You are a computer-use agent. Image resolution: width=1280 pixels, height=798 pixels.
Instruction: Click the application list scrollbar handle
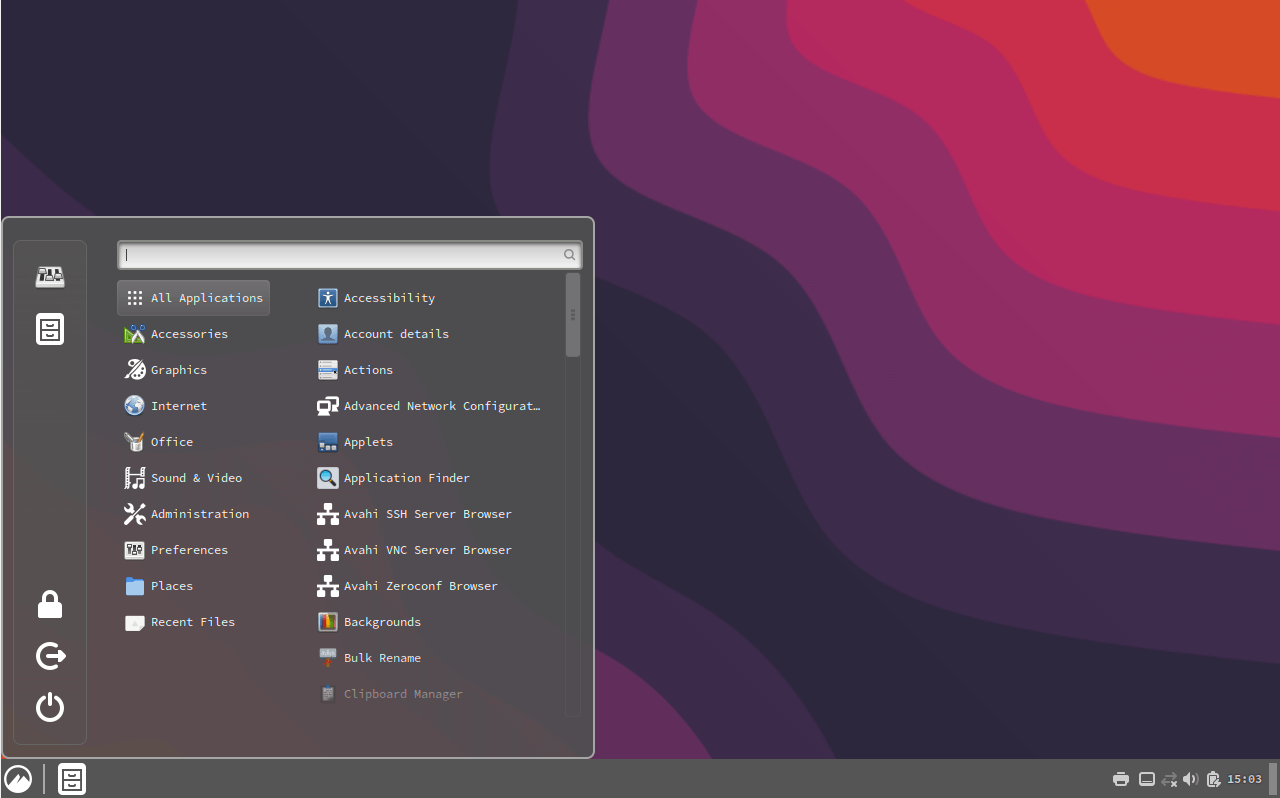point(573,315)
